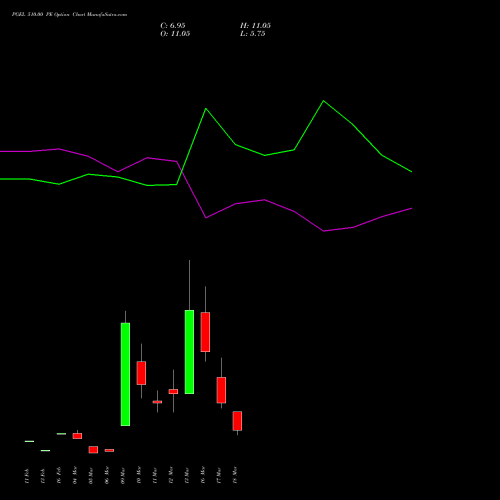This screenshot has width=500, height=500.
Task: Click the low value "L: 5.75"
Action: point(253,34)
